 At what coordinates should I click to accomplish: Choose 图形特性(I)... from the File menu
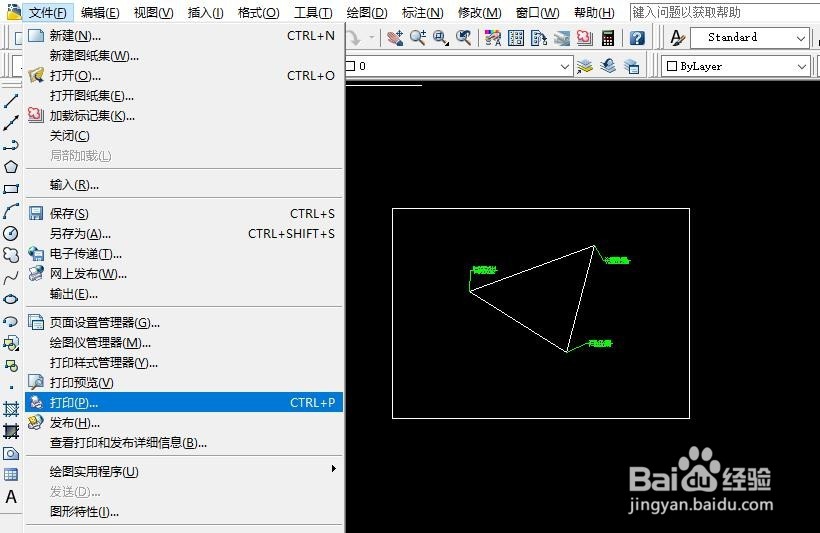pos(184,512)
